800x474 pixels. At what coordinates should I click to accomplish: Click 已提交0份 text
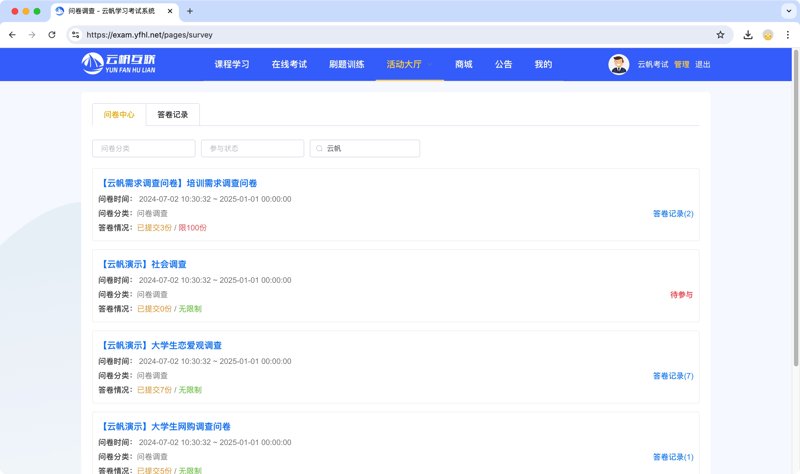pyautogui.click(x=154, y=309)
